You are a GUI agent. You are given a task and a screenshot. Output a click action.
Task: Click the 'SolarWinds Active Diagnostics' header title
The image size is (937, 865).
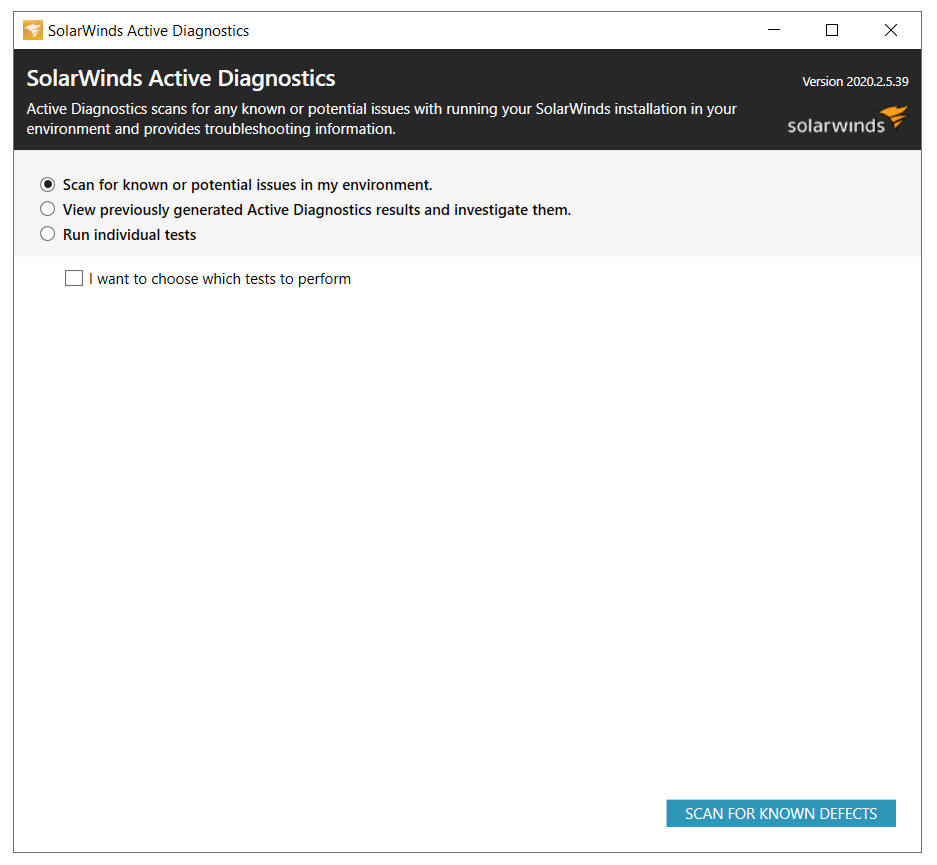[x=181, y=78]
